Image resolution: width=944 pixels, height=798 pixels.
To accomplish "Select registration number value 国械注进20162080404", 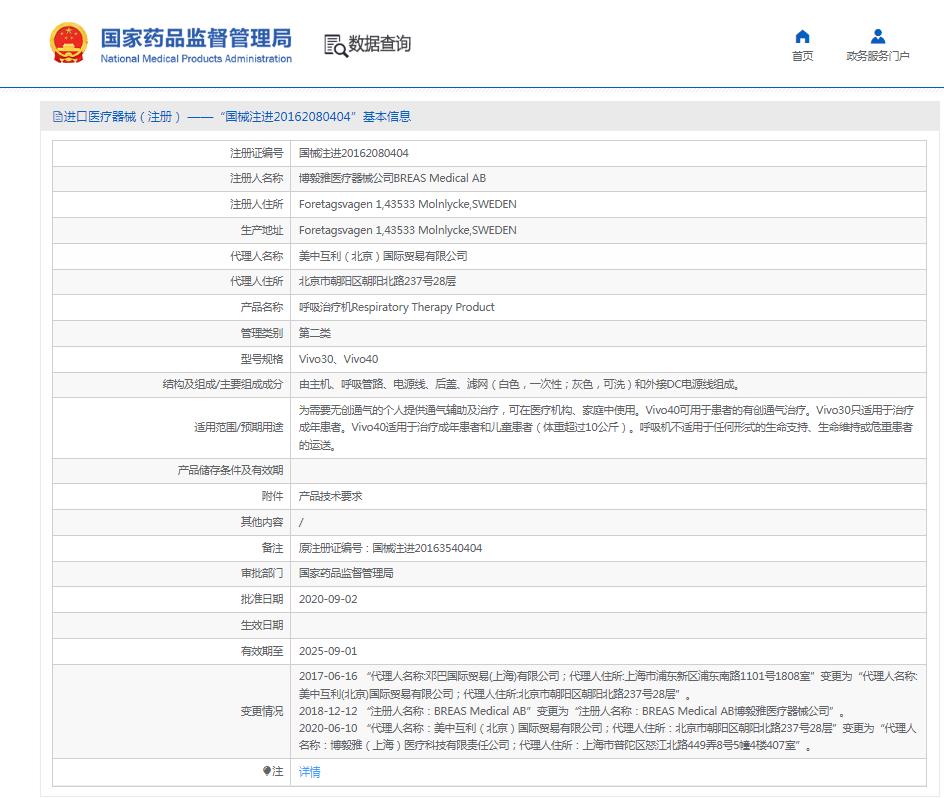I will coord(354,153).
